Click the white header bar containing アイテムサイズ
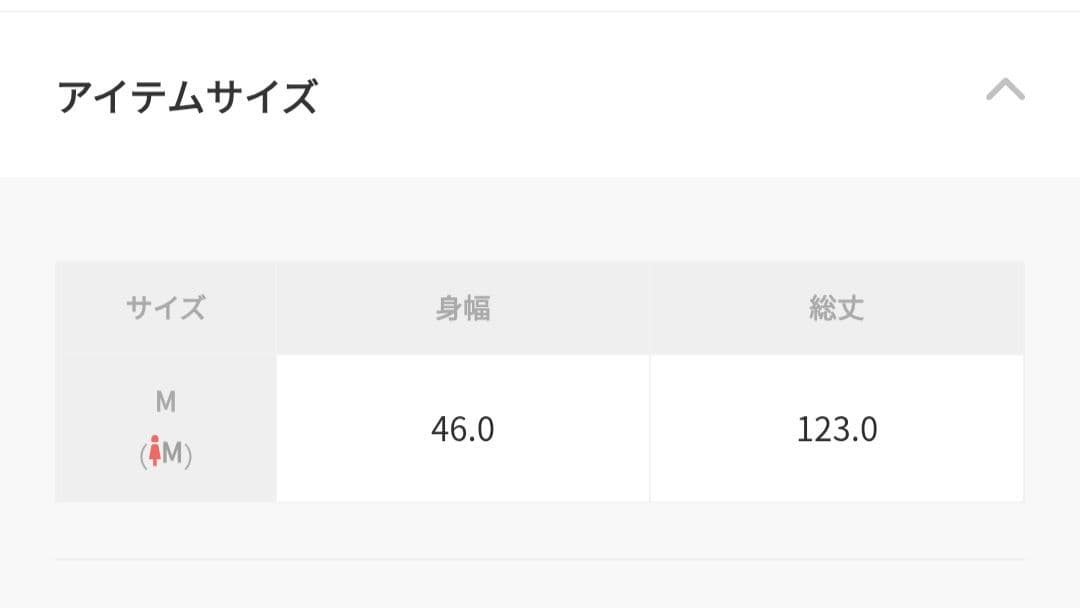The image size is (1080, 608). pos(540,94)
